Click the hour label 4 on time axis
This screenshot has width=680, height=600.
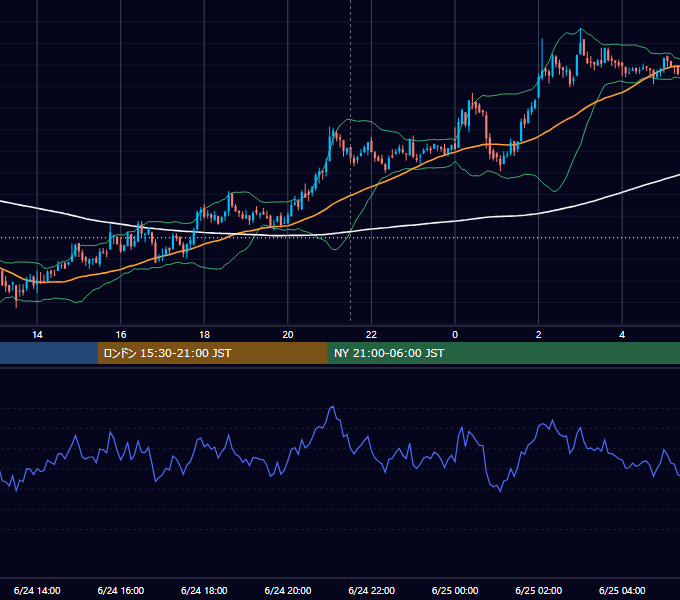[x=622, y=334]
